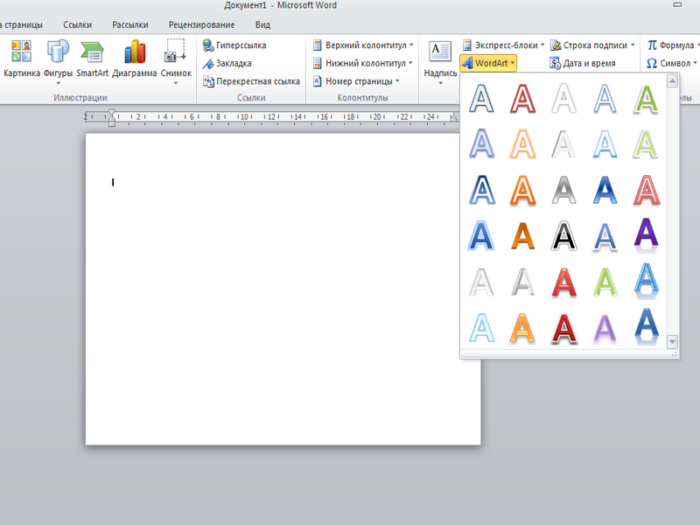Add a Перекрестная ссылка cross-reference

[251, 81]
